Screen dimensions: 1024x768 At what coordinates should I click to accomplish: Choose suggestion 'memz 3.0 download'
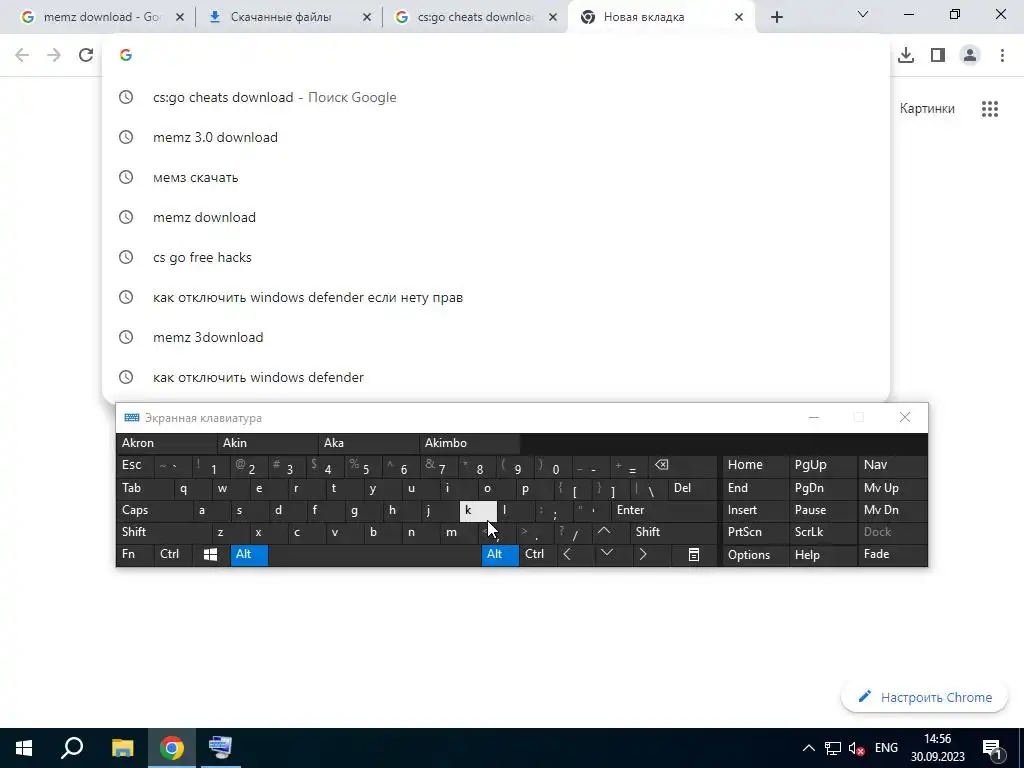coord(496,137)
